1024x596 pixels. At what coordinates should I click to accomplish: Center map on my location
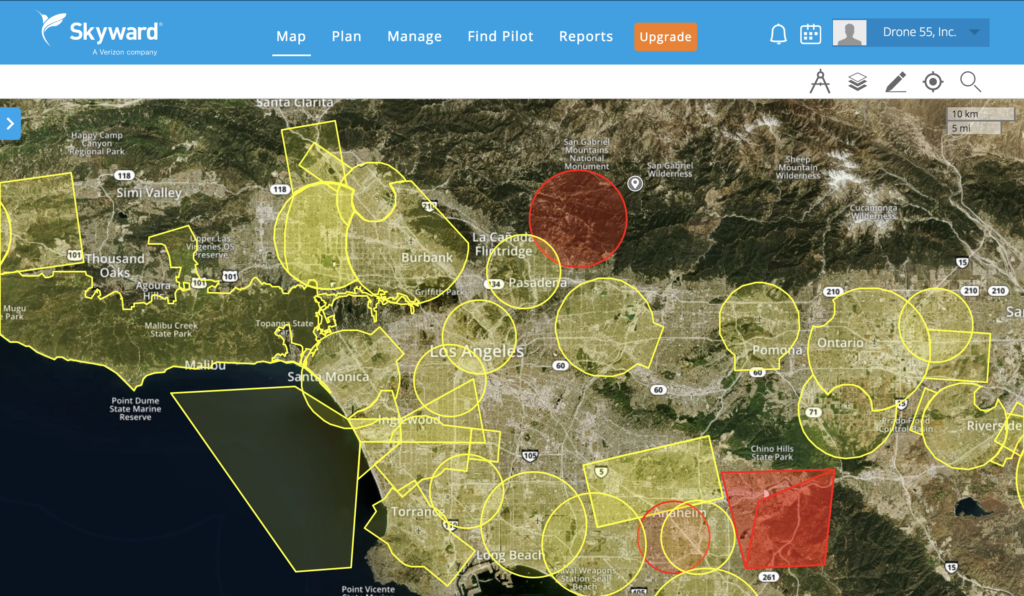coord(933,82)
